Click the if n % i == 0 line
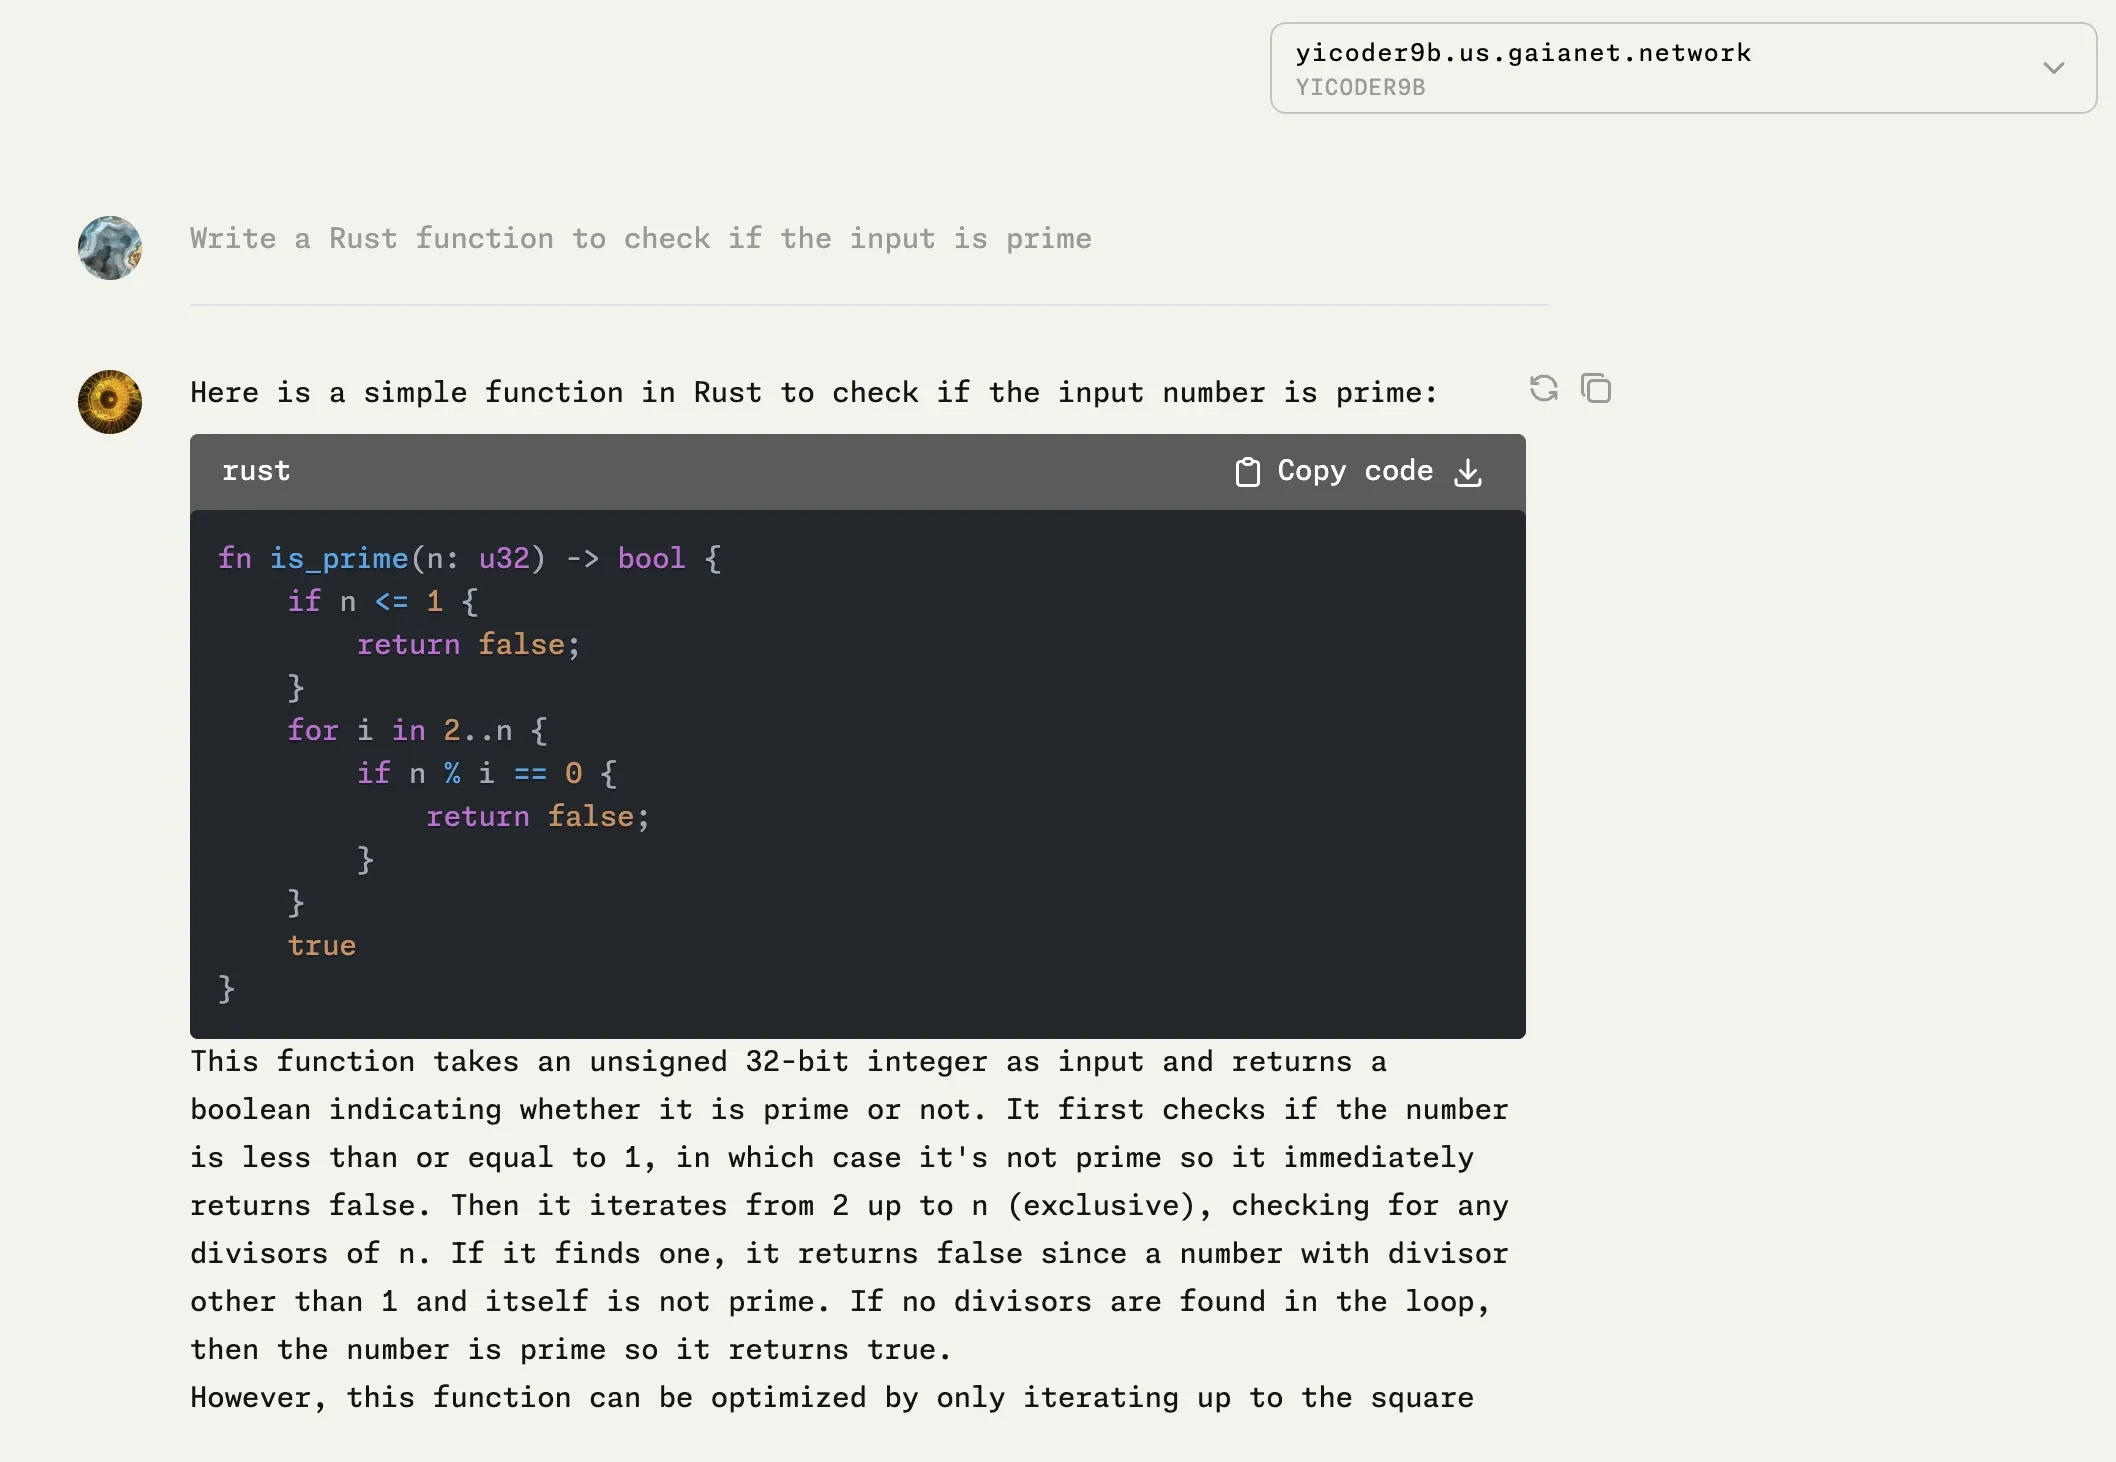Image resolution: width=2116 pixels, height=1462 pixels. coord(486,773)
